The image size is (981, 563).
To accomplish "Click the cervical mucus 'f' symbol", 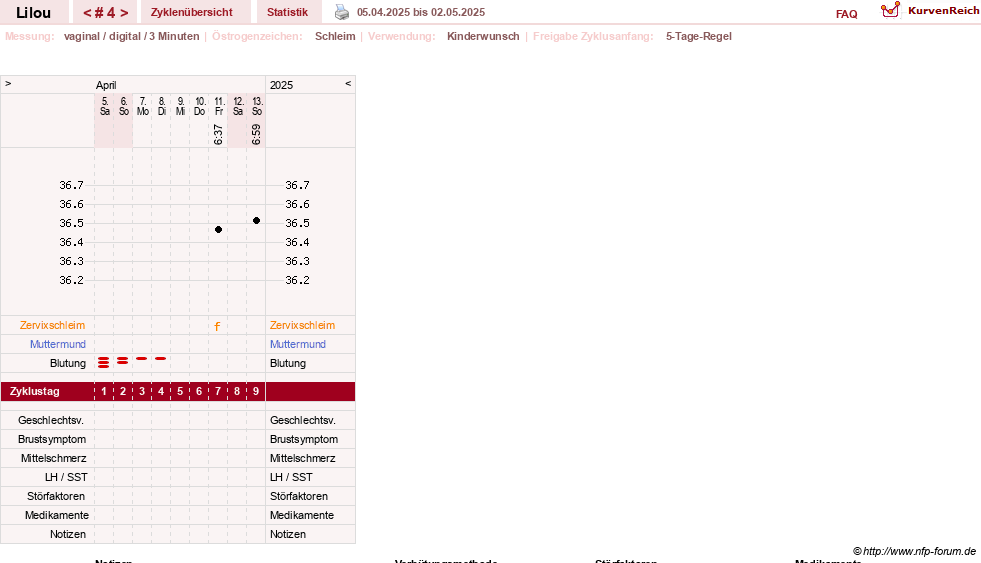I will [217, 326].
